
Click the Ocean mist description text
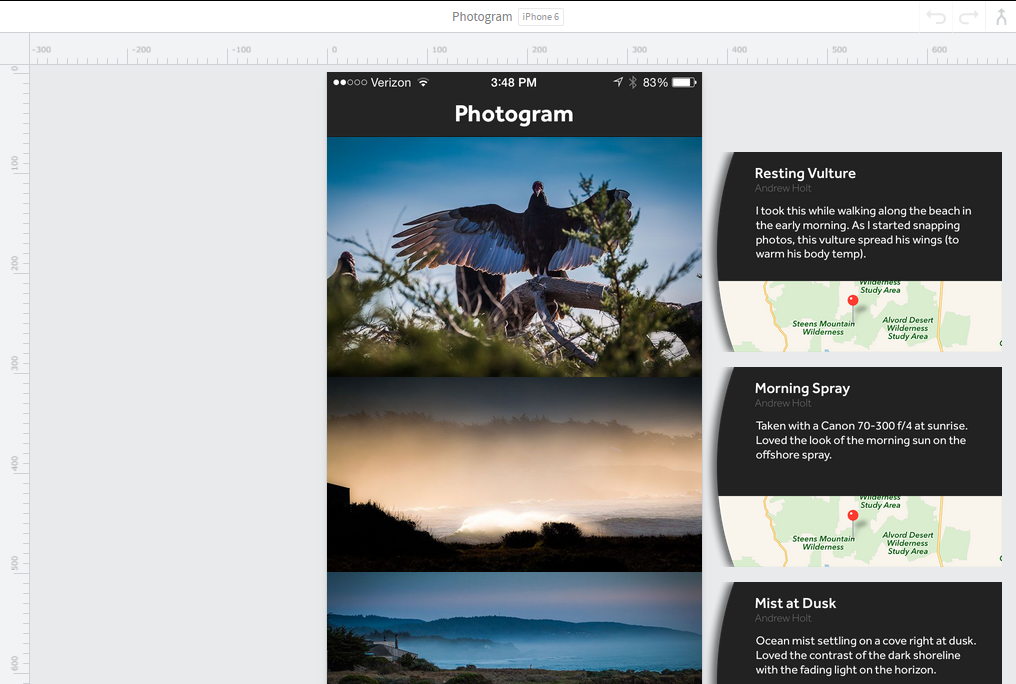click(866, 655)
